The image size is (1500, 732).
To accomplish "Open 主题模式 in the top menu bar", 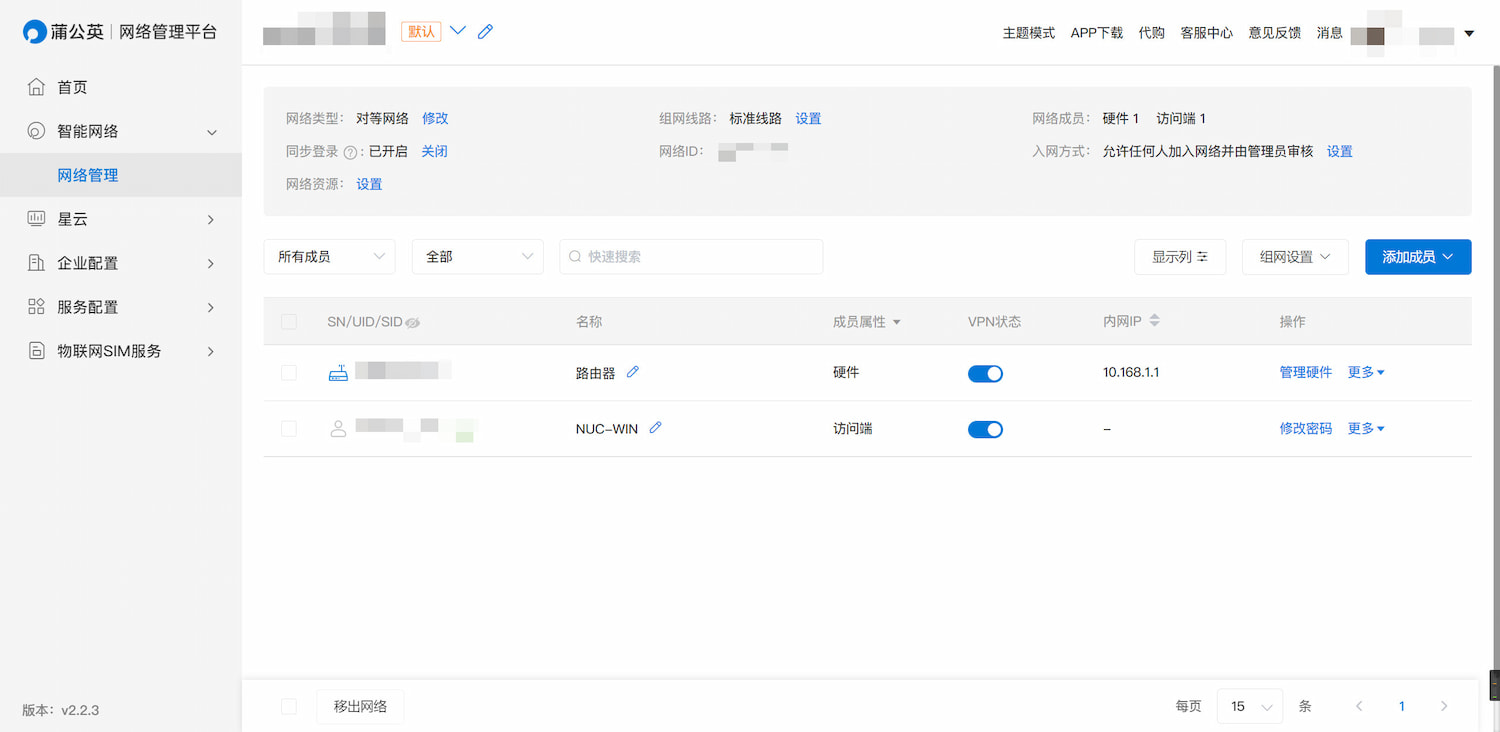I will (x=1029, y=31).
